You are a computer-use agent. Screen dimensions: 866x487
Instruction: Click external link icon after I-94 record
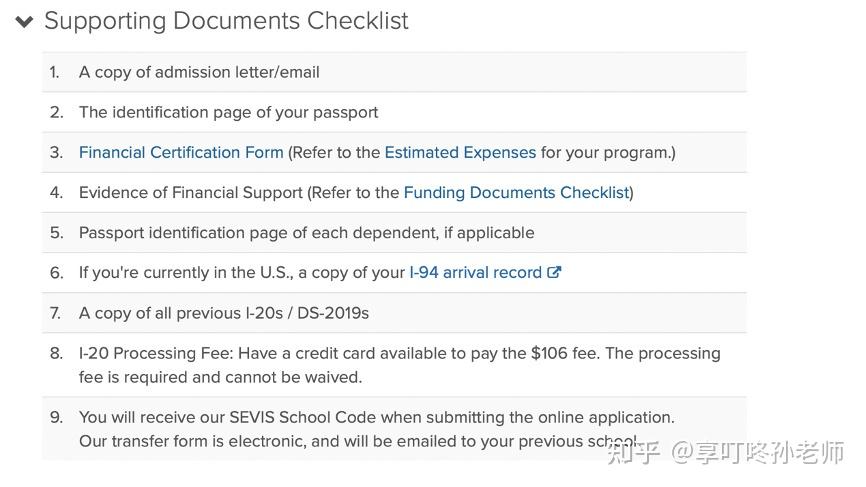(x=554, y=273)
